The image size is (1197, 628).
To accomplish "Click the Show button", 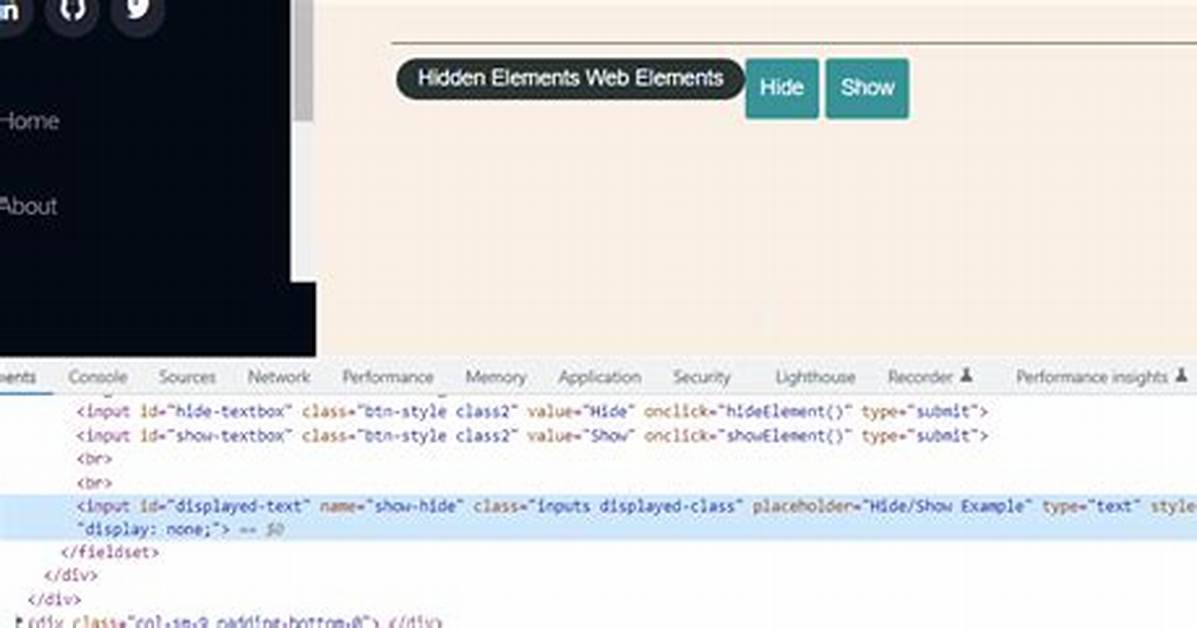I will pos(867,89).
